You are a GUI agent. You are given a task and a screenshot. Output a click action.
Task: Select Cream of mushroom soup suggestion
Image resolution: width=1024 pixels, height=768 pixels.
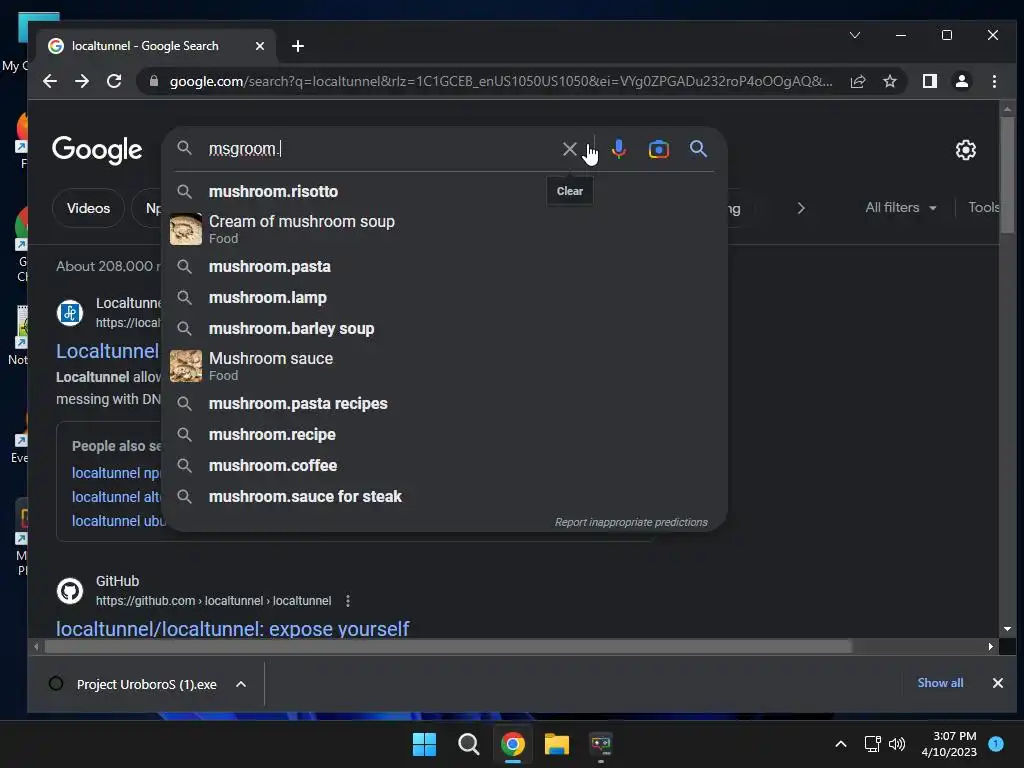444,229
